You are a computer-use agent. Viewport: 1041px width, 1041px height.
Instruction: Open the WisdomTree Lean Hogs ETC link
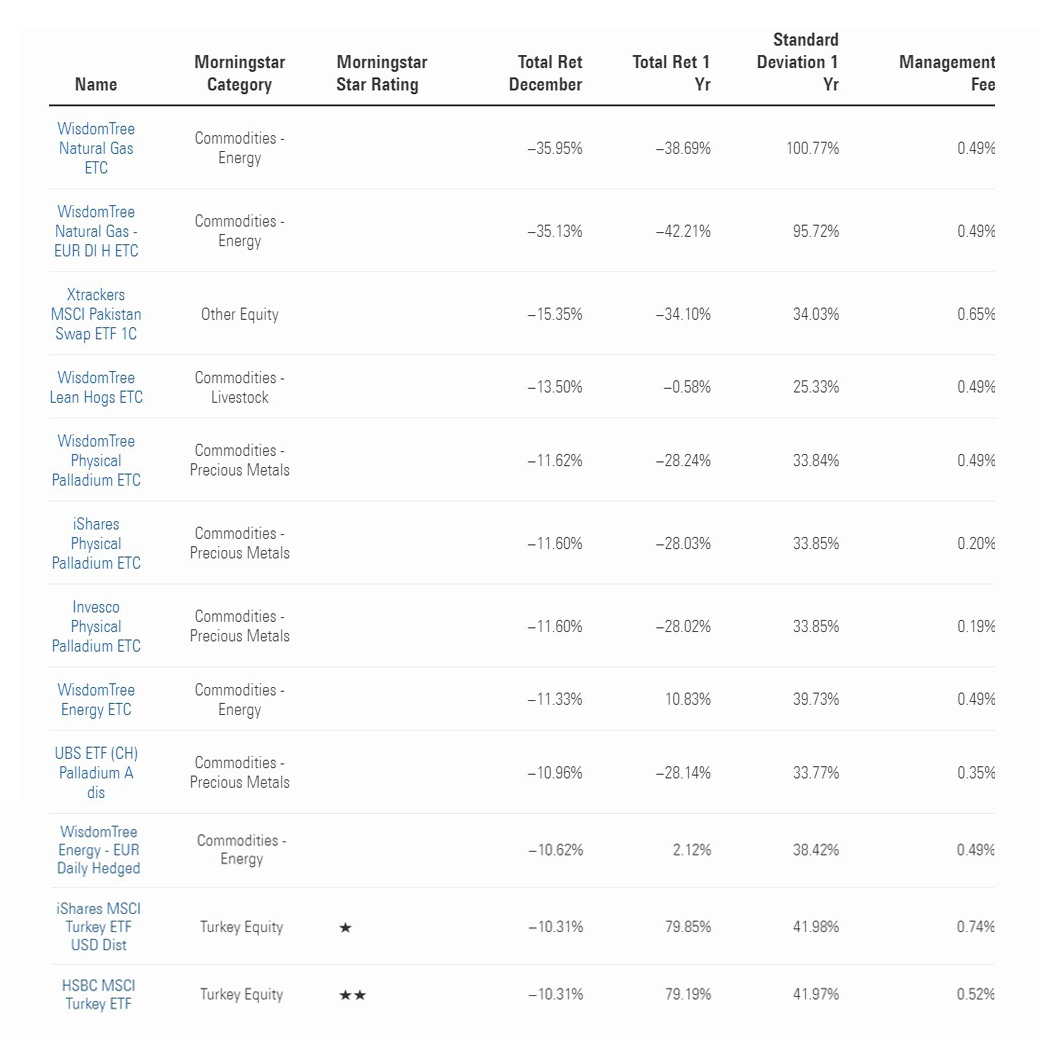(96, 387)
